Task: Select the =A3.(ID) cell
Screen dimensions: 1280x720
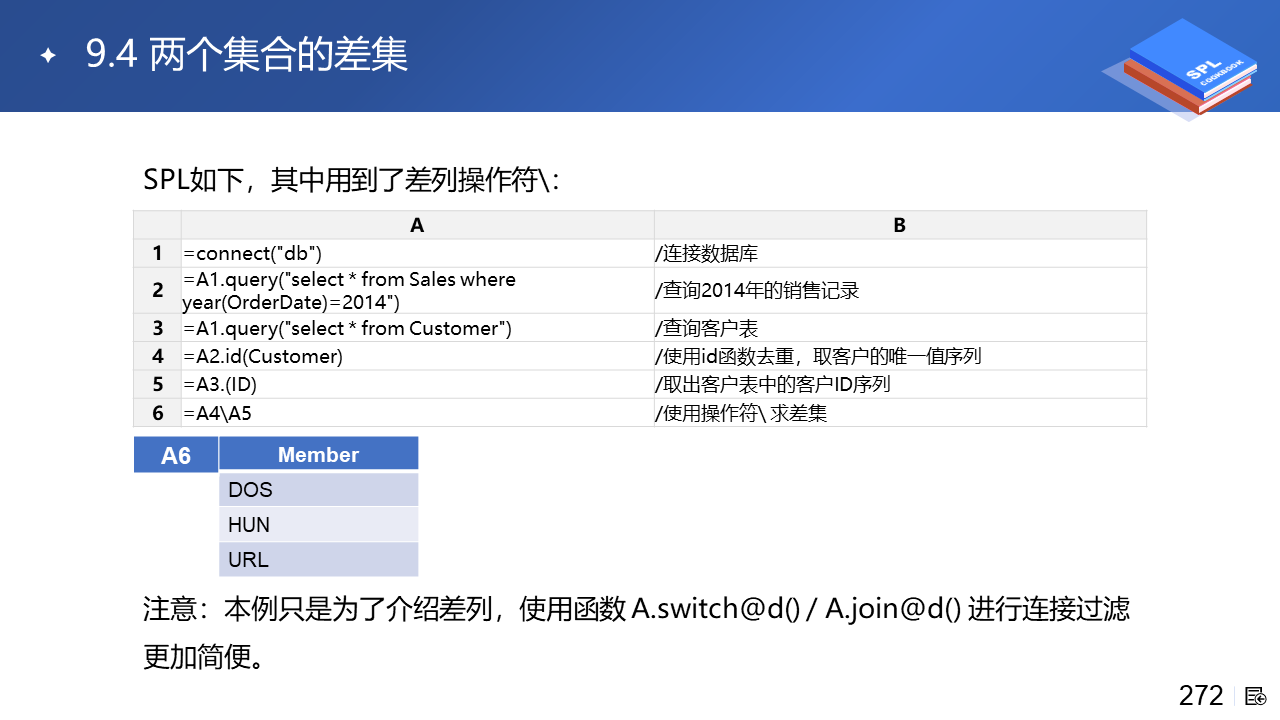Action: (417, 384)
